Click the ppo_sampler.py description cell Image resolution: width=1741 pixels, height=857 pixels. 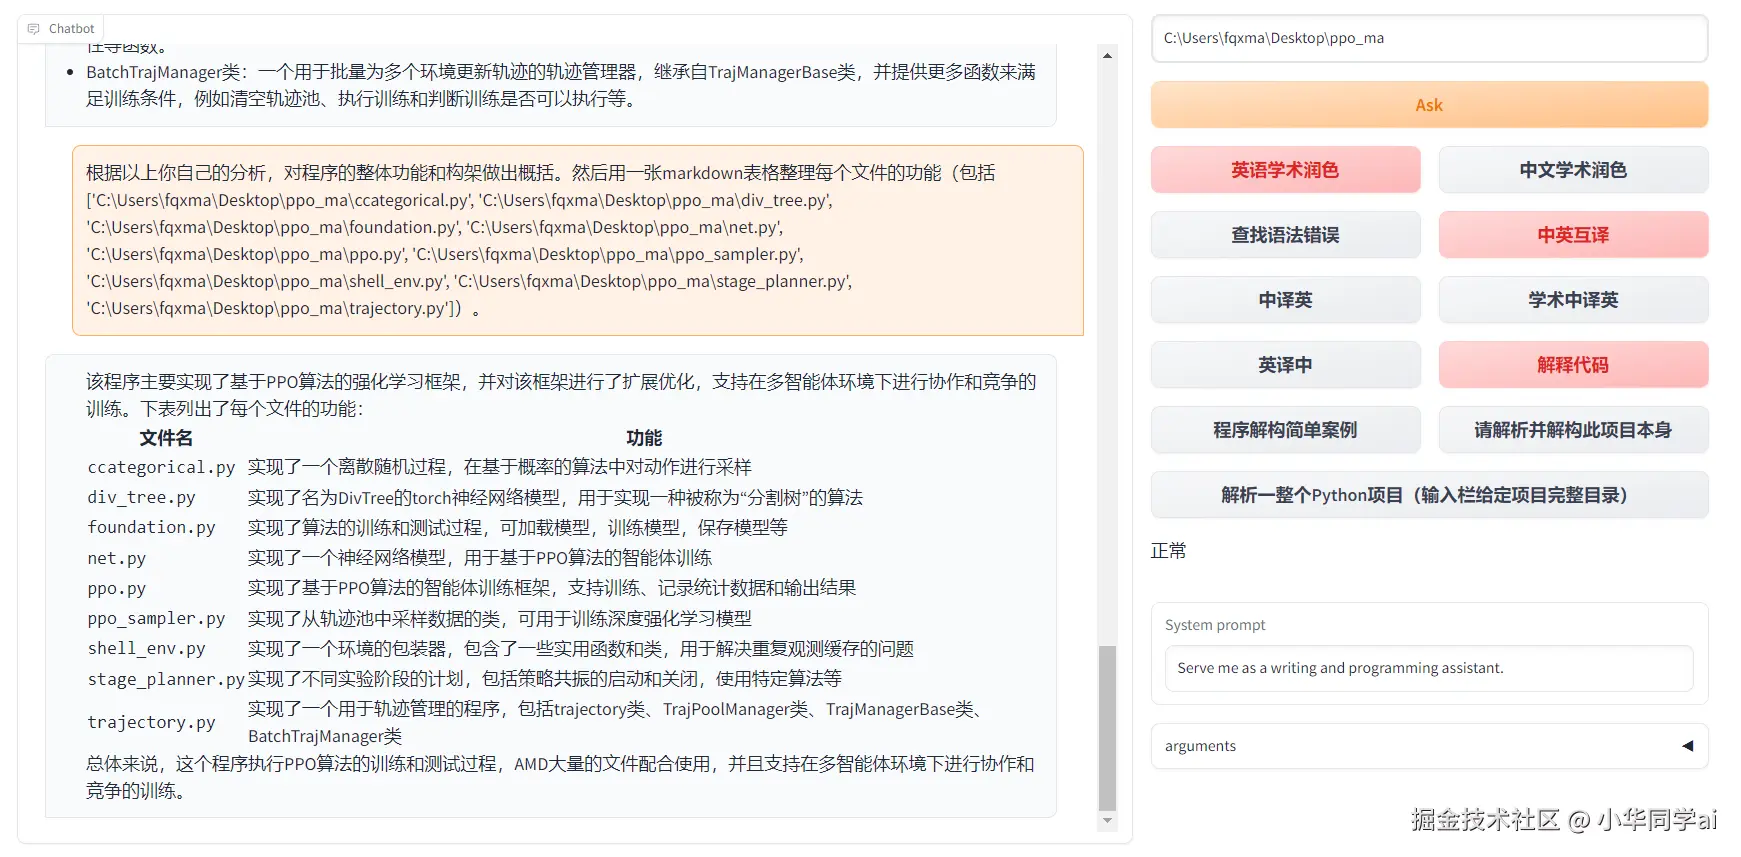(500, 618)
